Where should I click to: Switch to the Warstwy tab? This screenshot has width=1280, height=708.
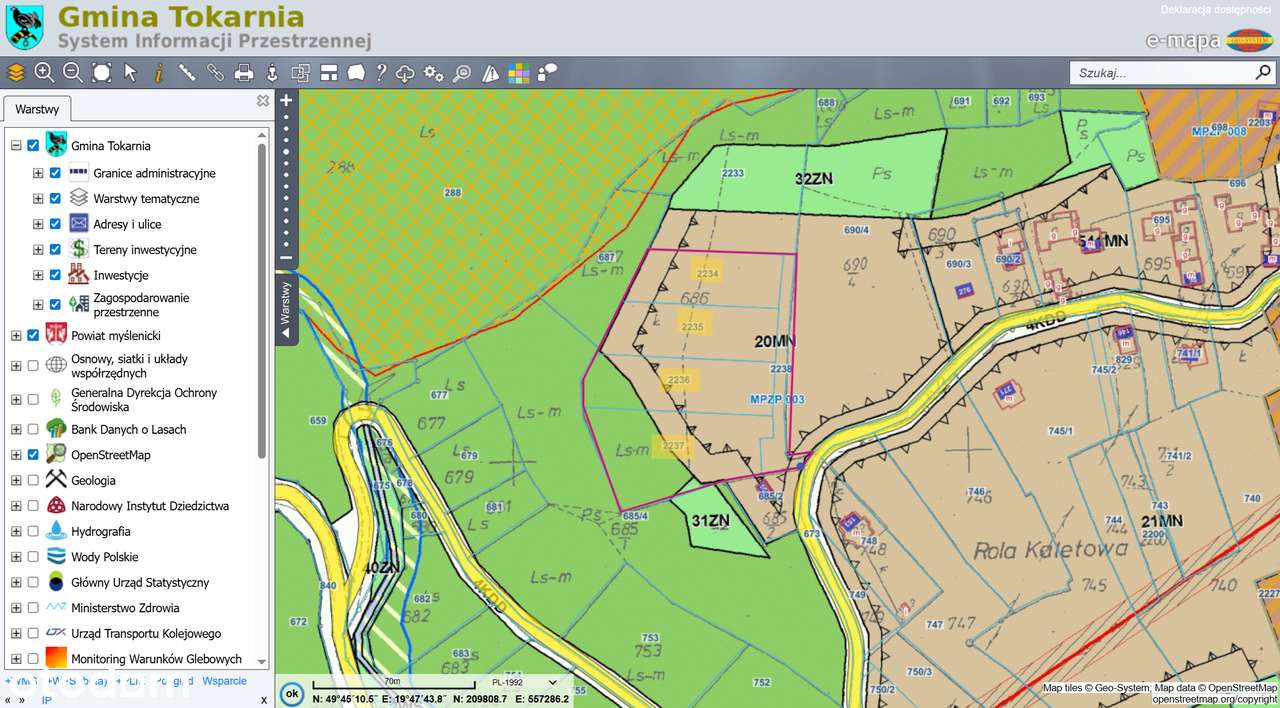pyautogui.click(x=37, y=110)
